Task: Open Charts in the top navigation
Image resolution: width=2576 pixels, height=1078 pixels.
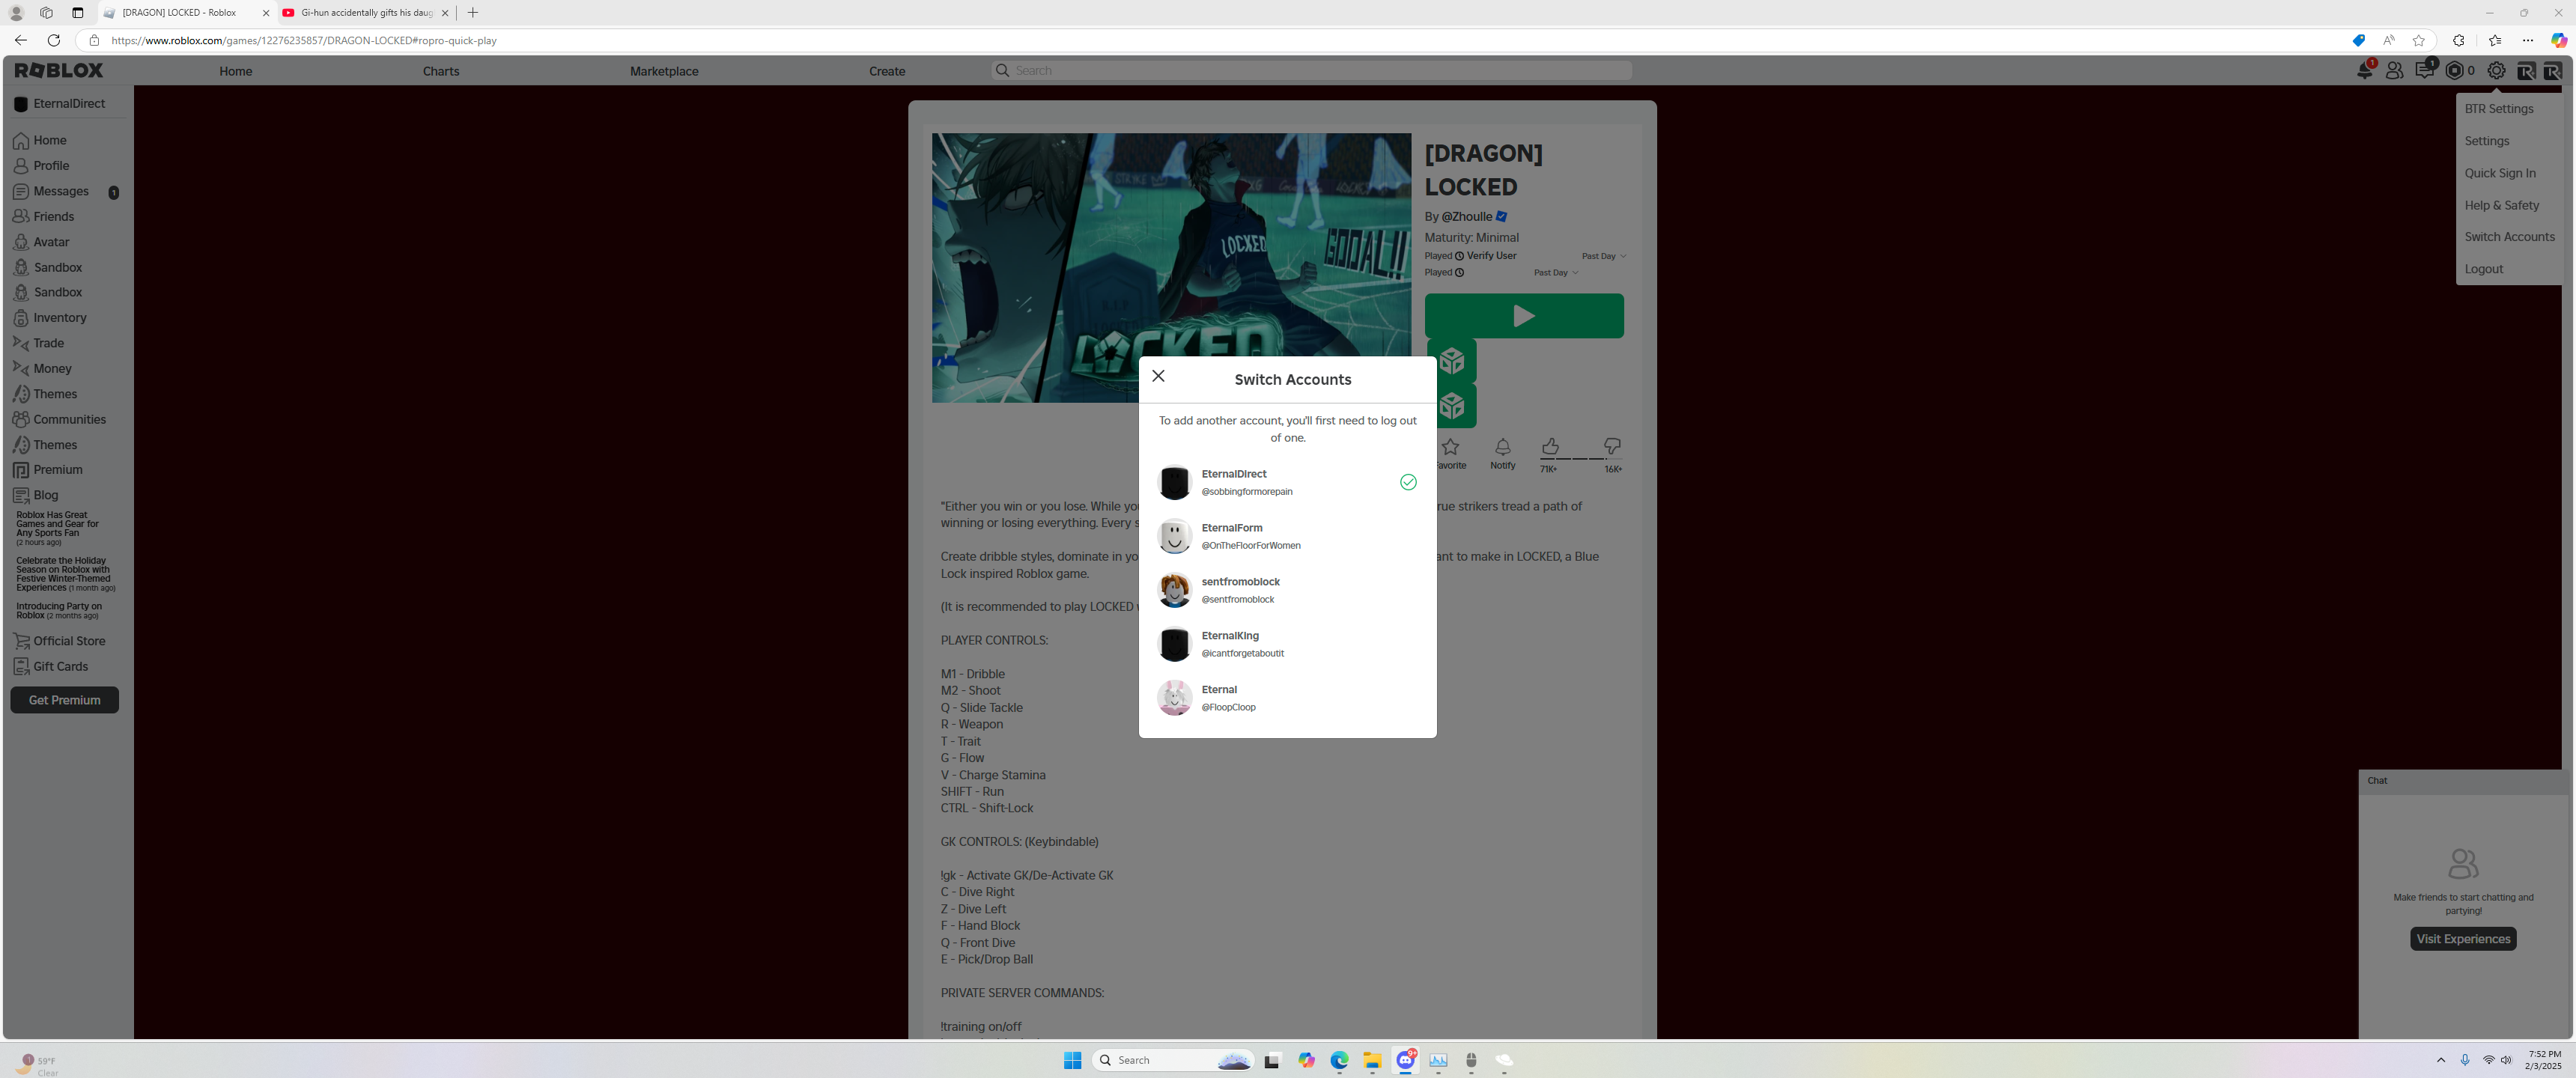Action: point(441,71)
